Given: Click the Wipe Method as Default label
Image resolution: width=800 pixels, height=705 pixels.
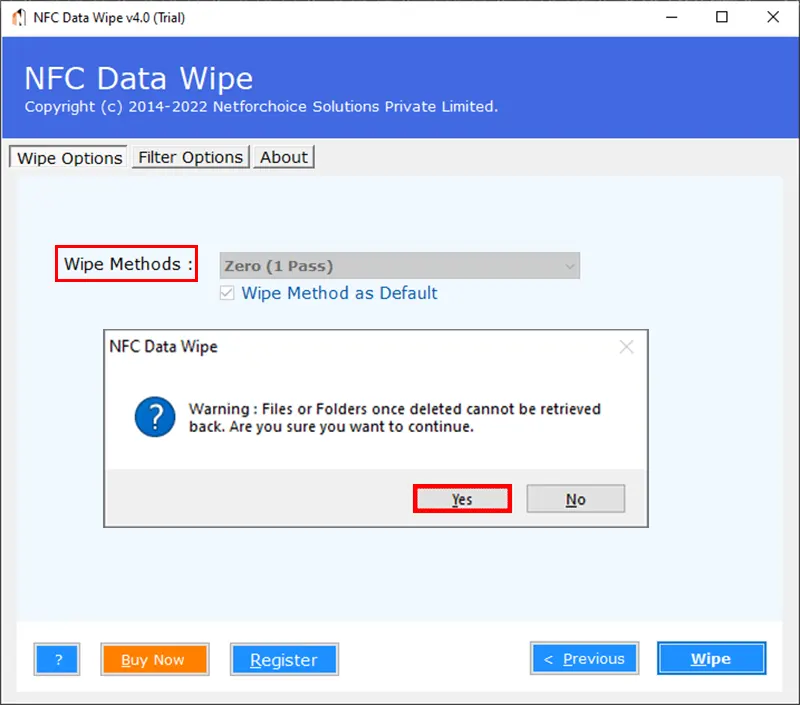Looking at the screenshot, I should click(339, 293).
